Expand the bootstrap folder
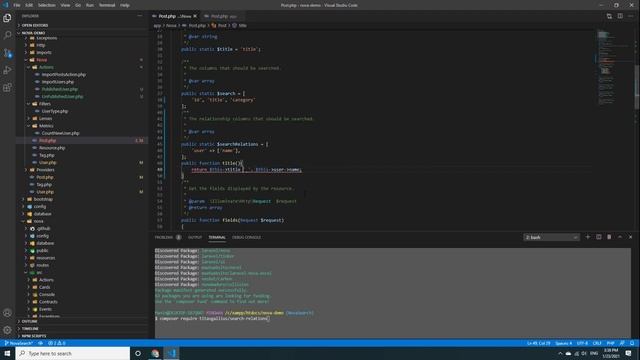Image resolution: width=640 pixels, height=360 pixels. coord(43,199)
